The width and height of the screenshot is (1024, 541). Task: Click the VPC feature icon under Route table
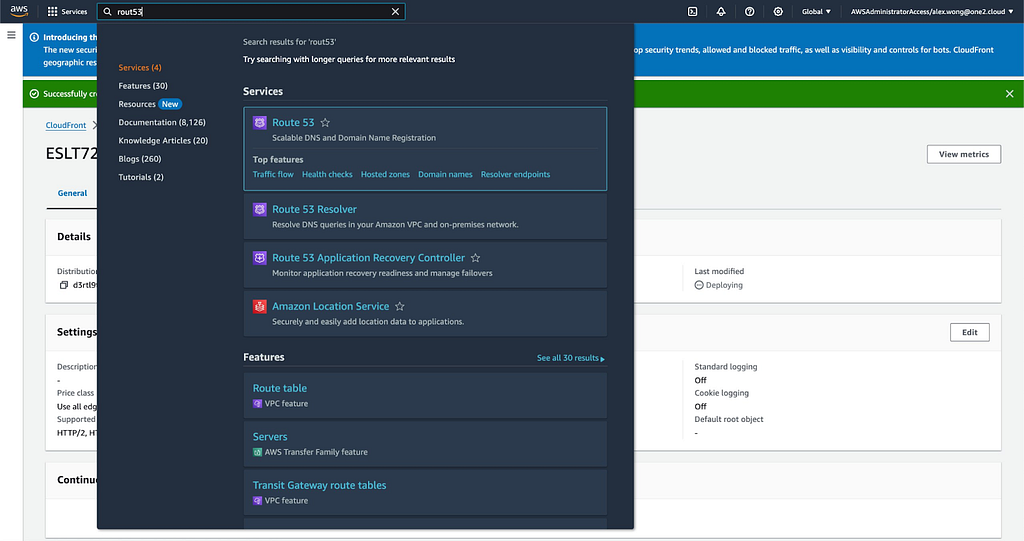[257, 404]
